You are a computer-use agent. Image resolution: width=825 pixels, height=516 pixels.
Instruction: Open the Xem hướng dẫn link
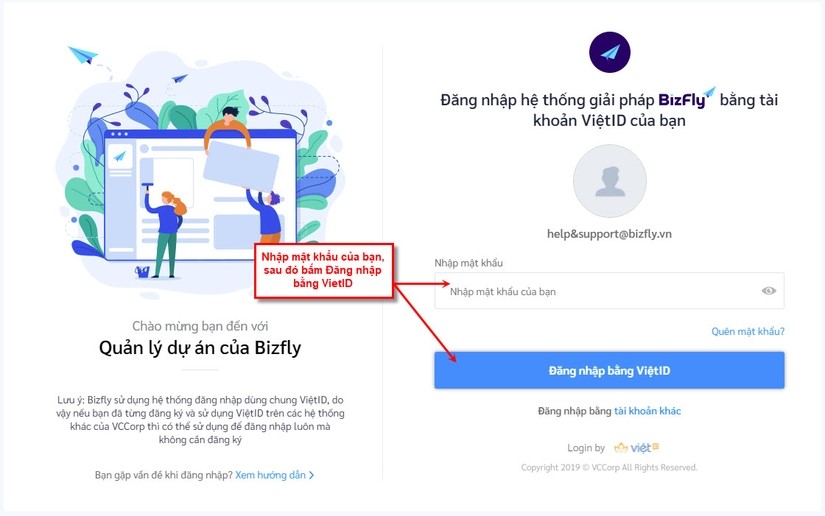[270, 475]
